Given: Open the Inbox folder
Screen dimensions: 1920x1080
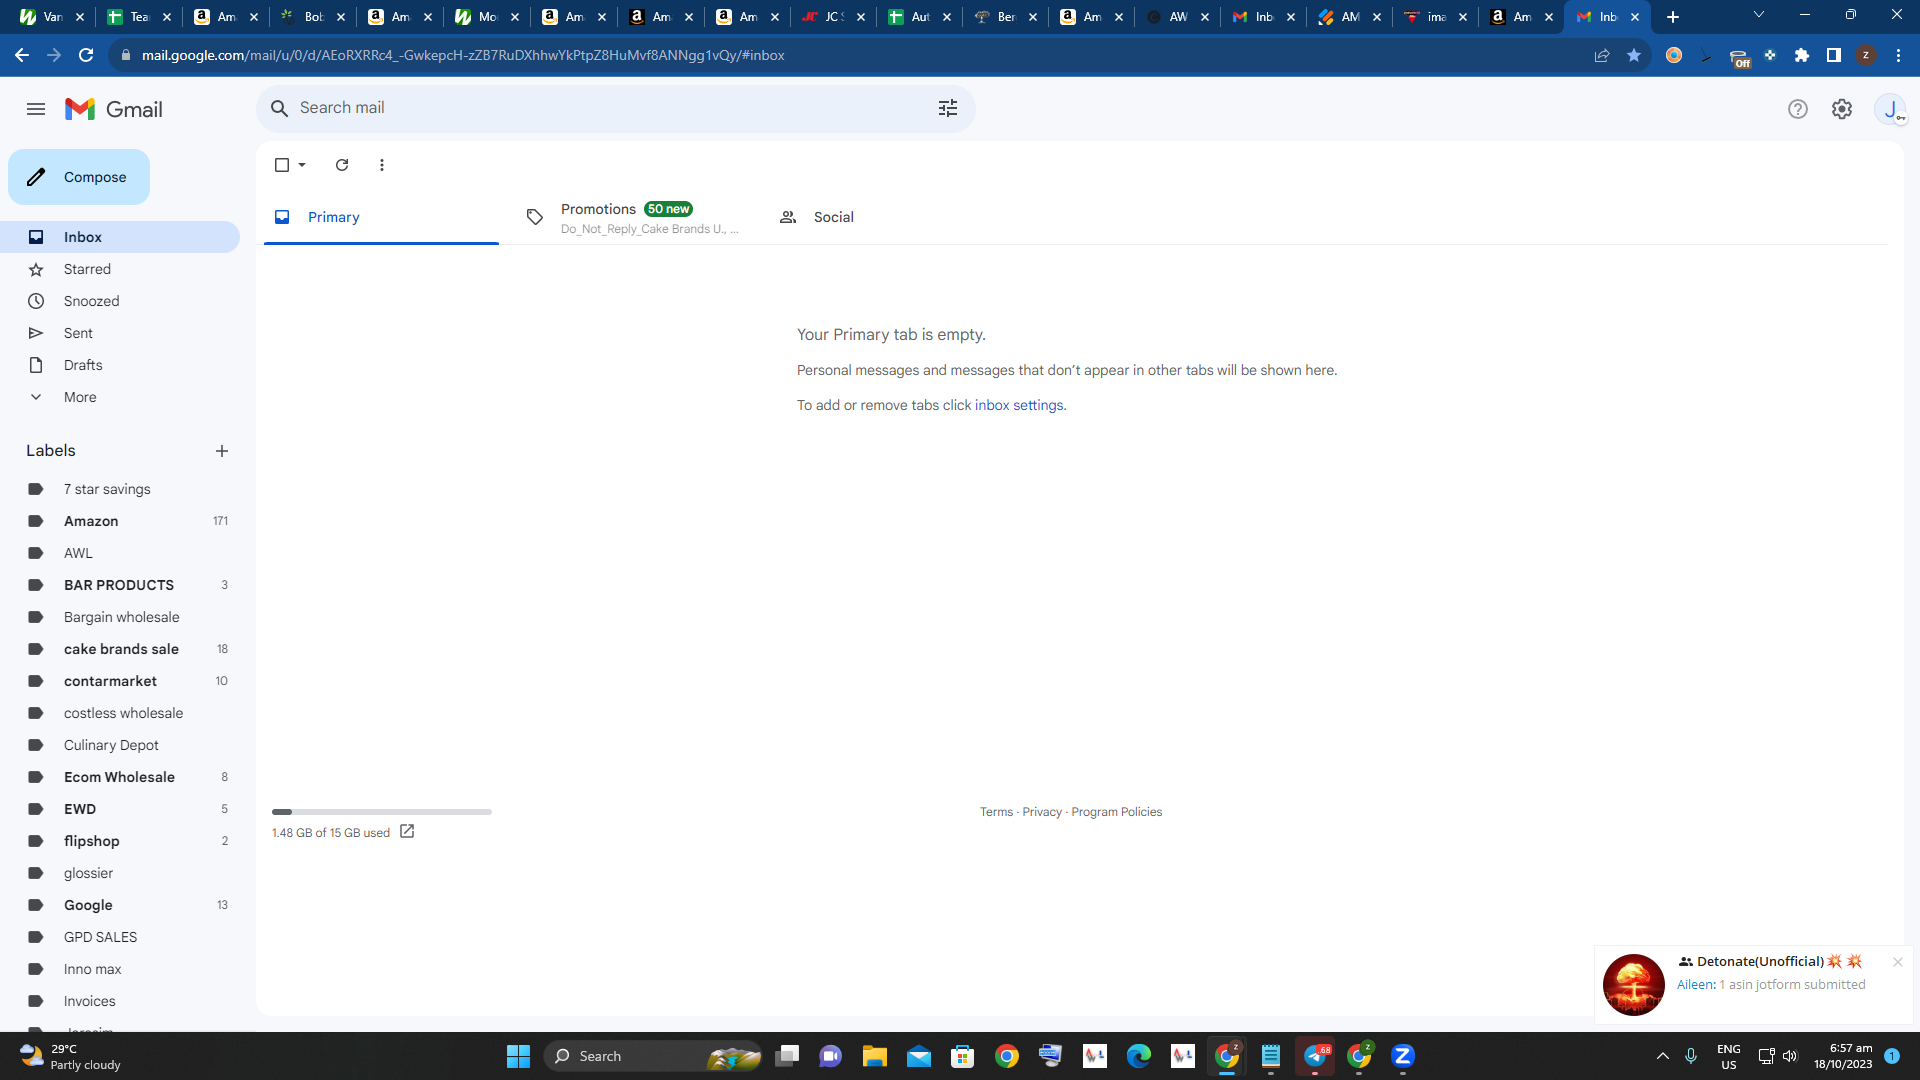Looking at the screenshot, I should click(120, 237).
